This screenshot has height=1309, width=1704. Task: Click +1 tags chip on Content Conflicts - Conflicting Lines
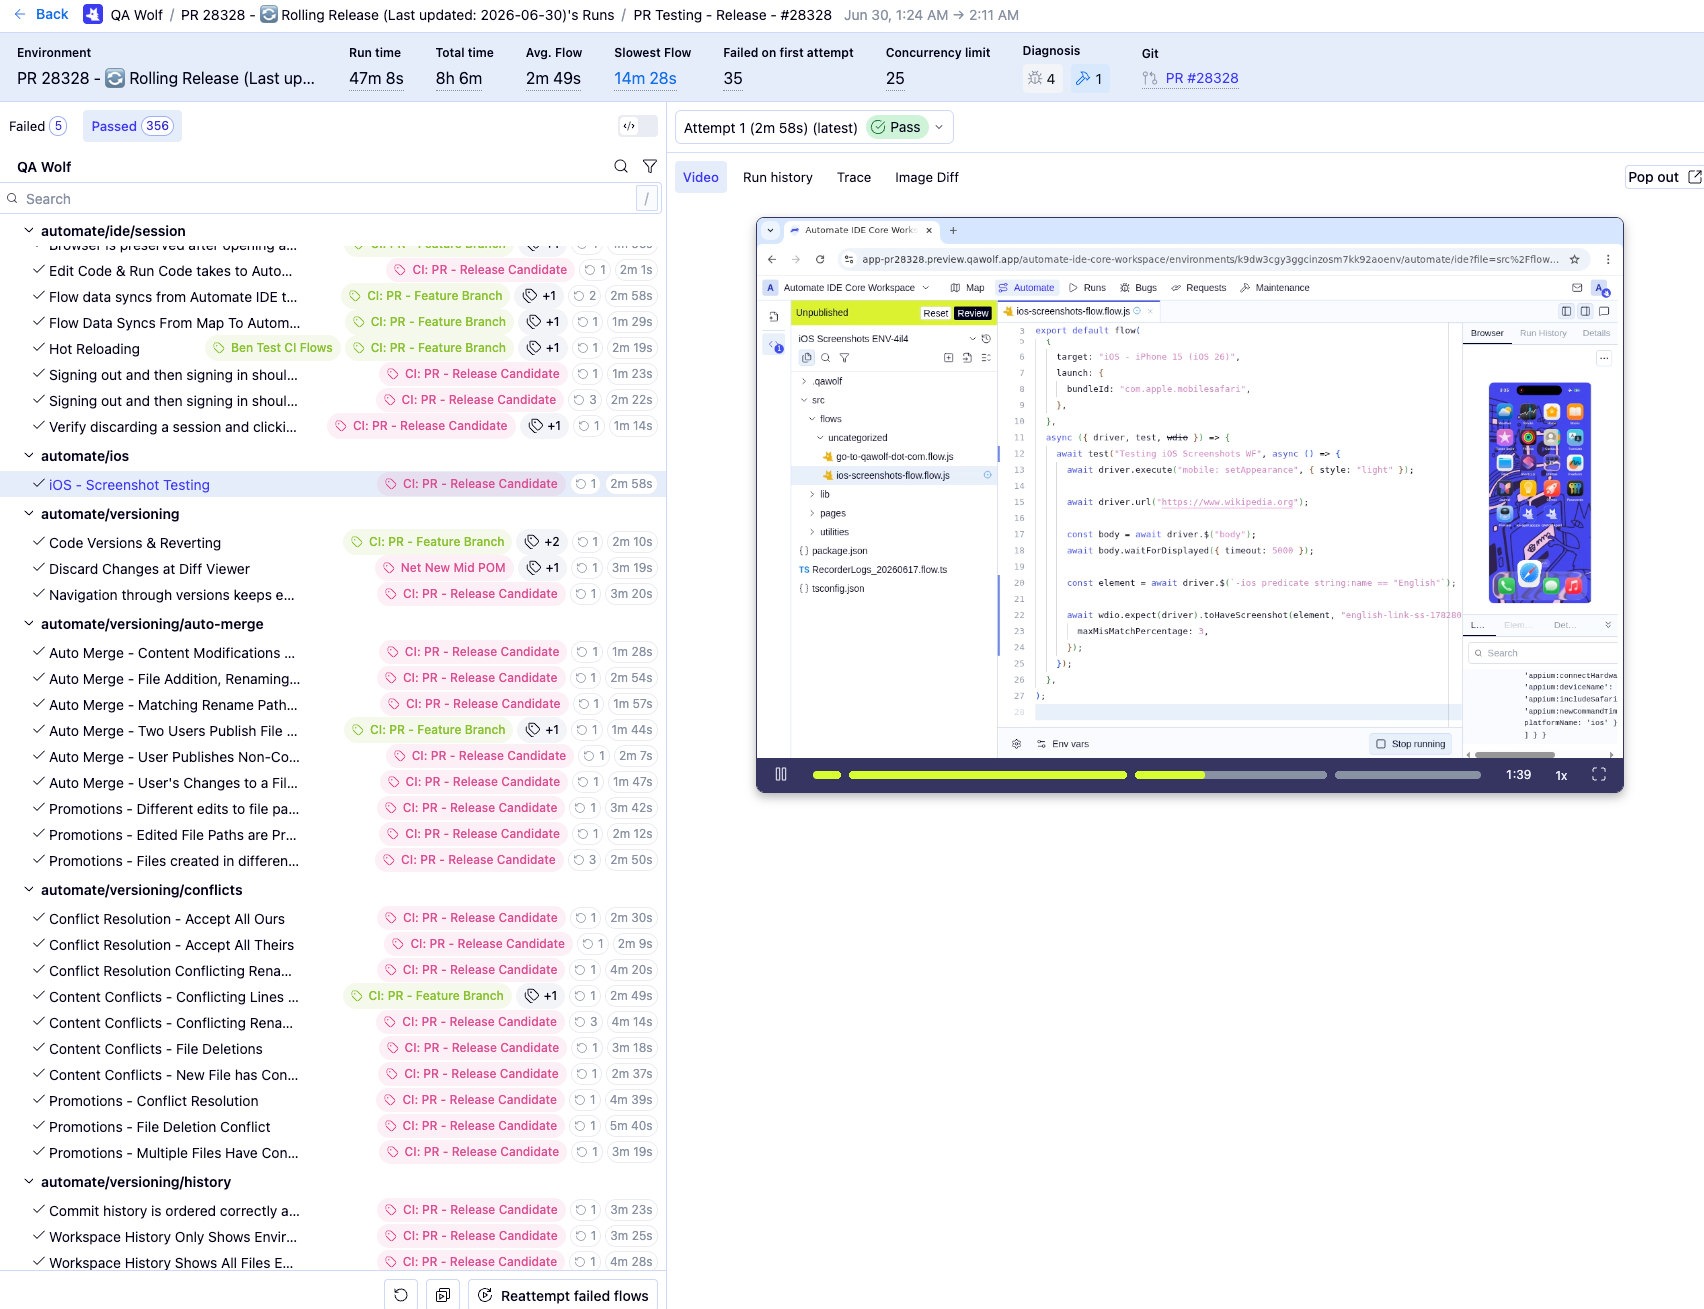541,996
